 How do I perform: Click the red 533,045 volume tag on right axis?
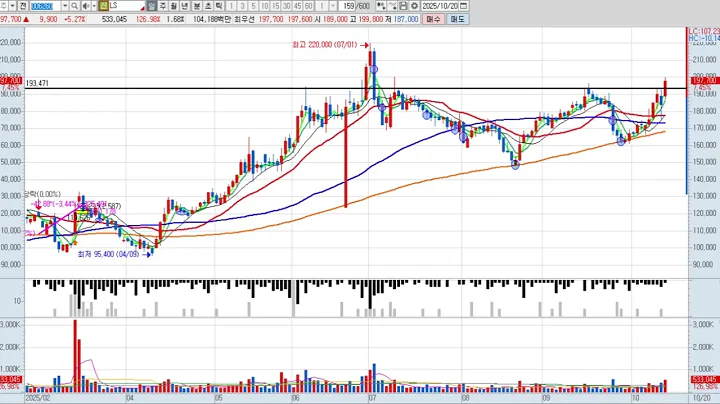pos(704,380)
